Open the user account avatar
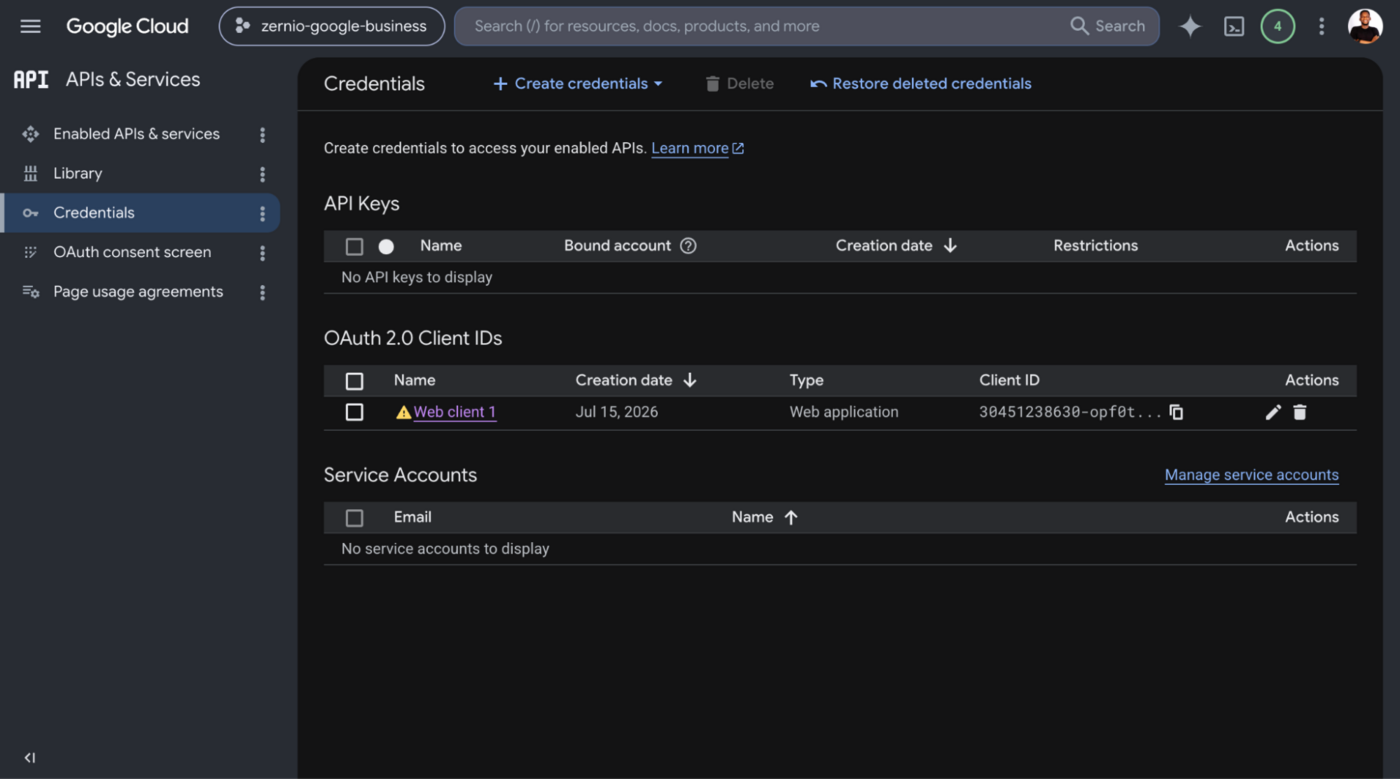 point(1365,27)
